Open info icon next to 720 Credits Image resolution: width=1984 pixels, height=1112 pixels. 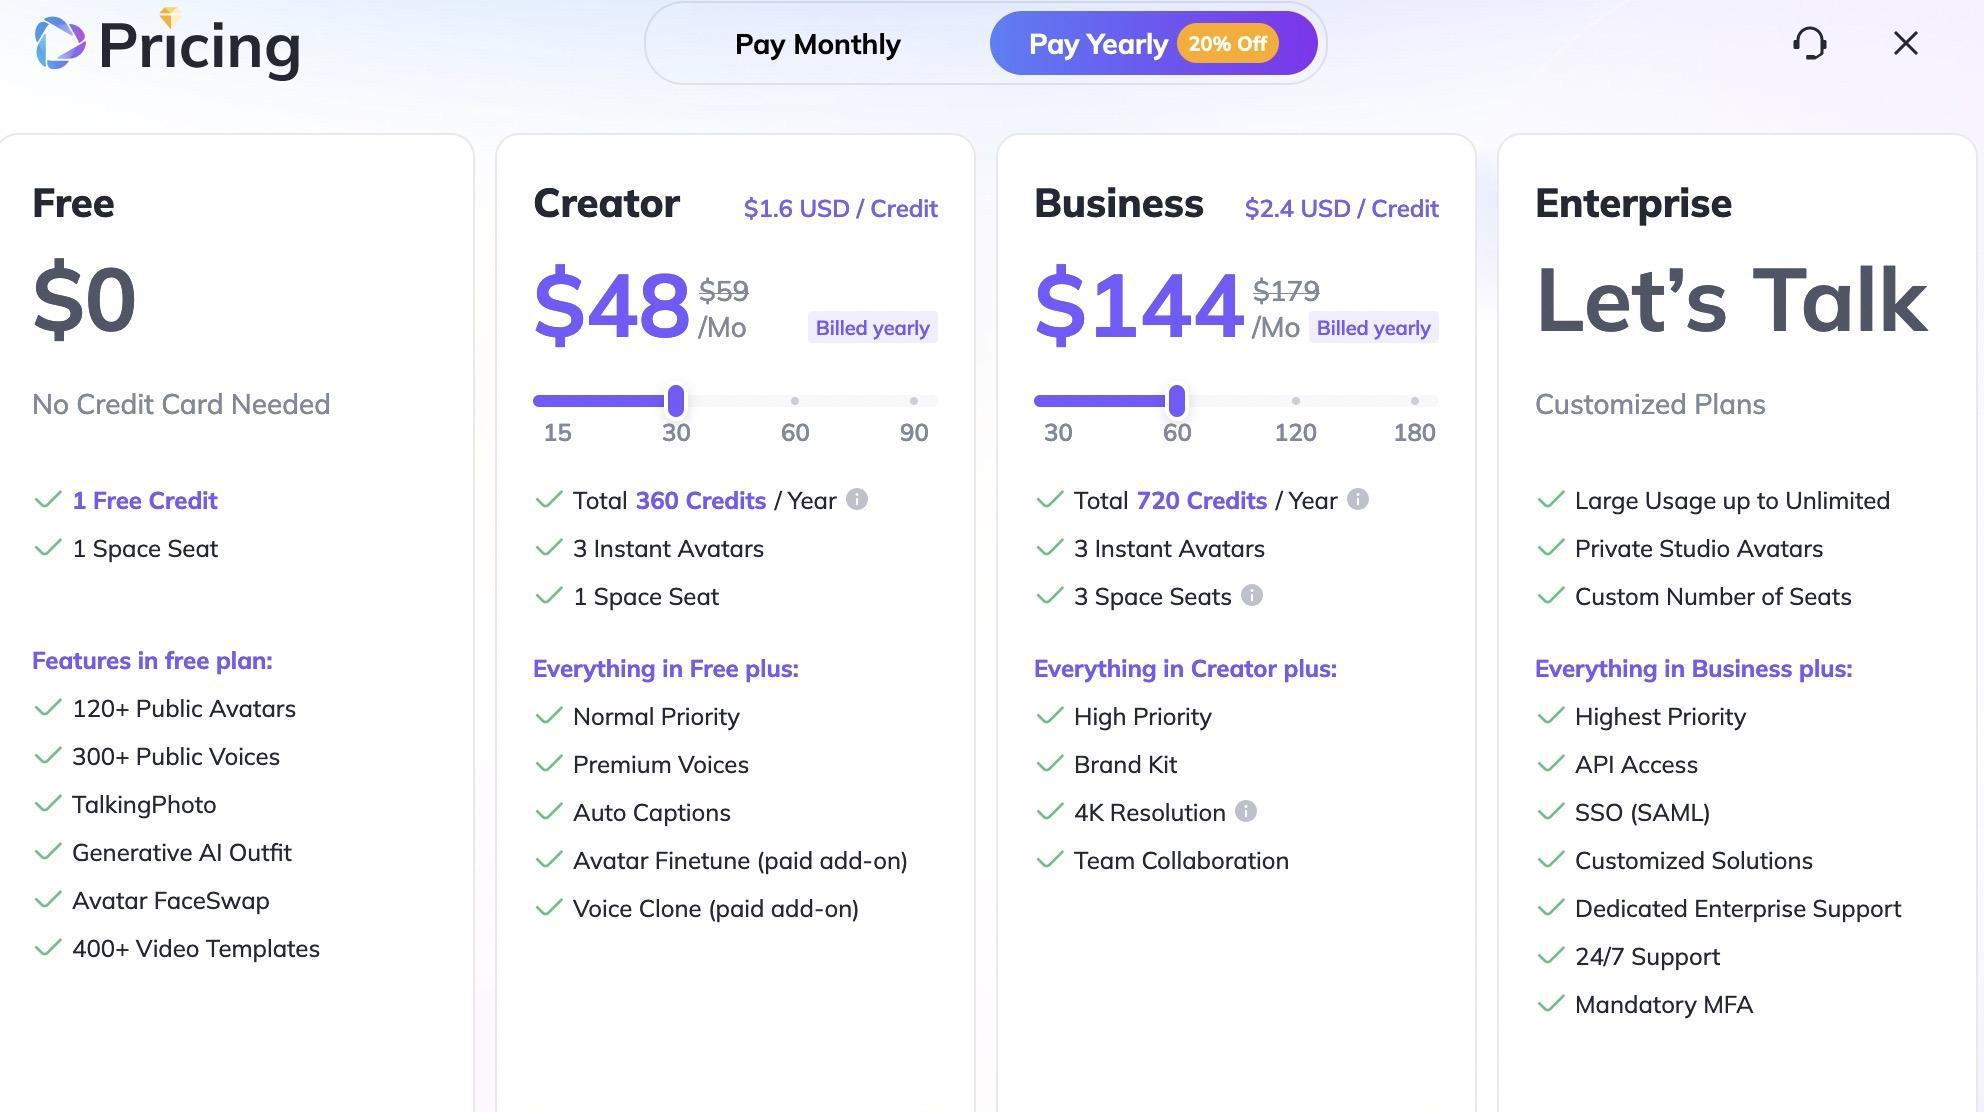1357,499
